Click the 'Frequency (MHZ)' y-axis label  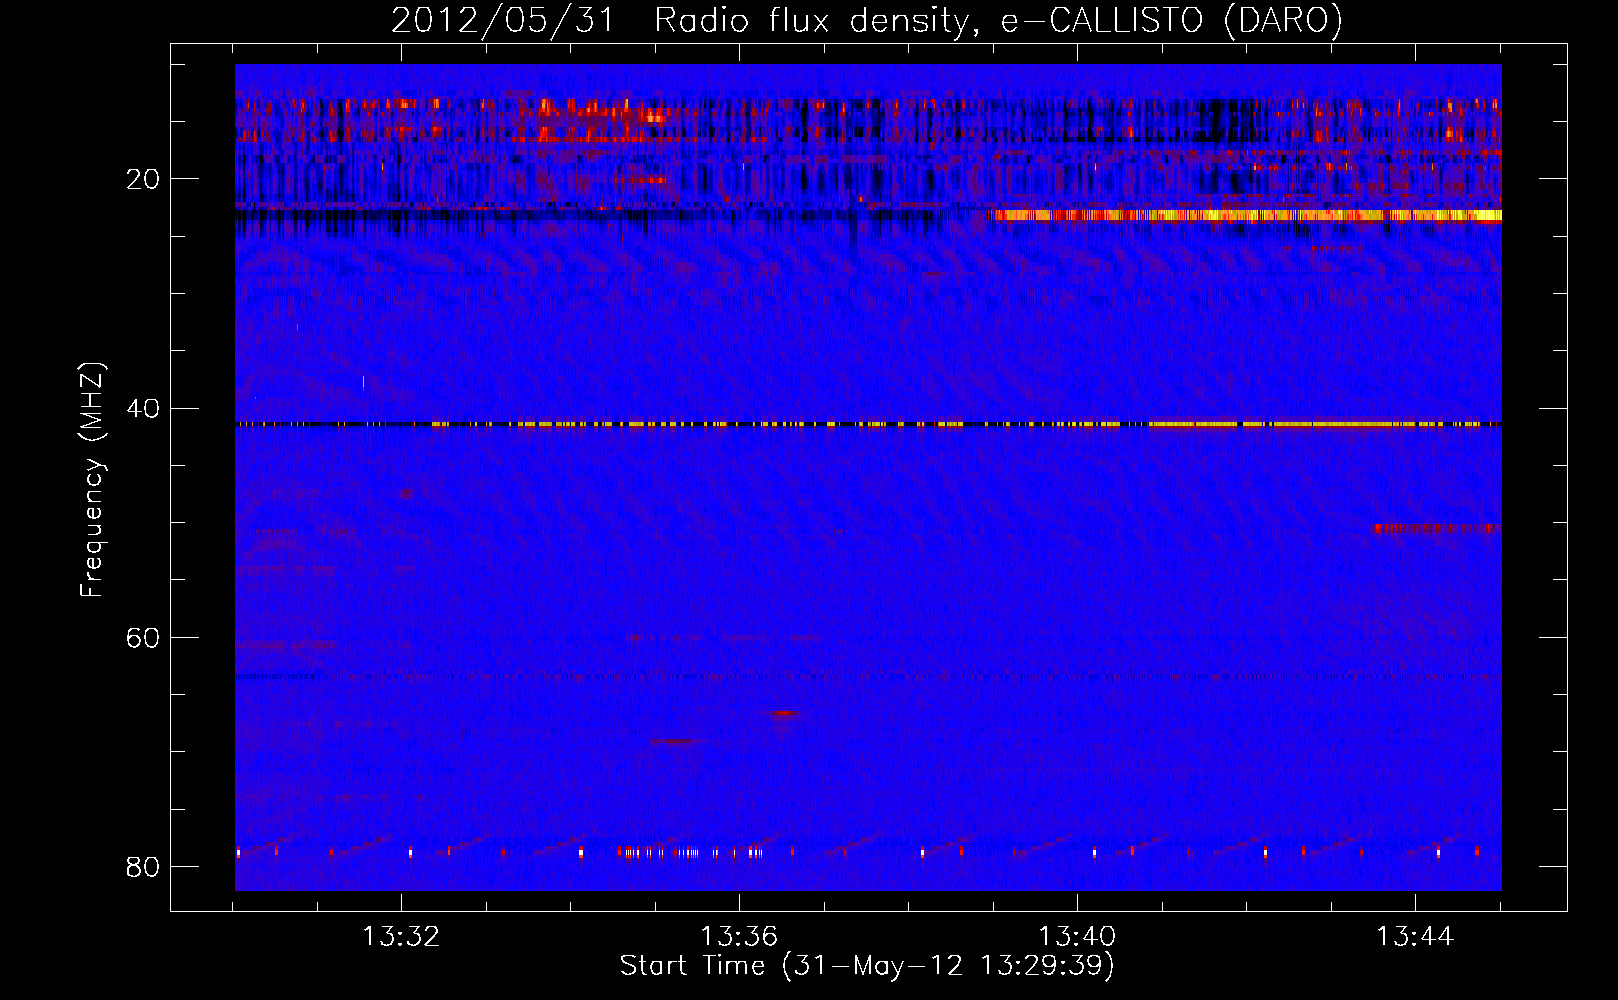(x=92, y=479)
